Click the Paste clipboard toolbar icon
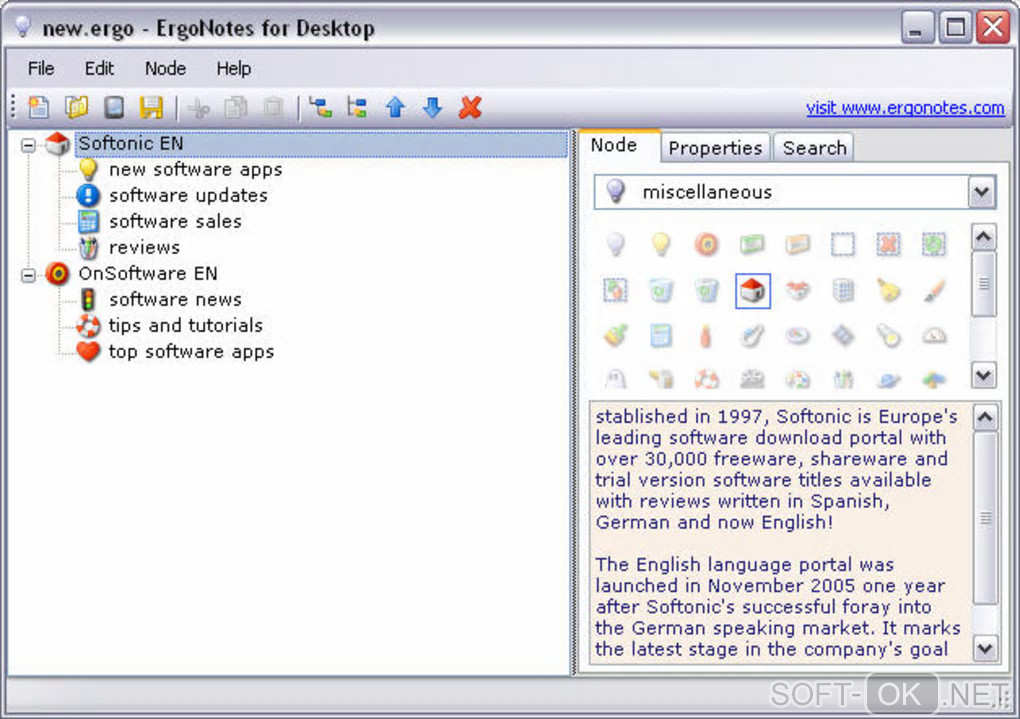1020x719 pixels. point(273,108)
